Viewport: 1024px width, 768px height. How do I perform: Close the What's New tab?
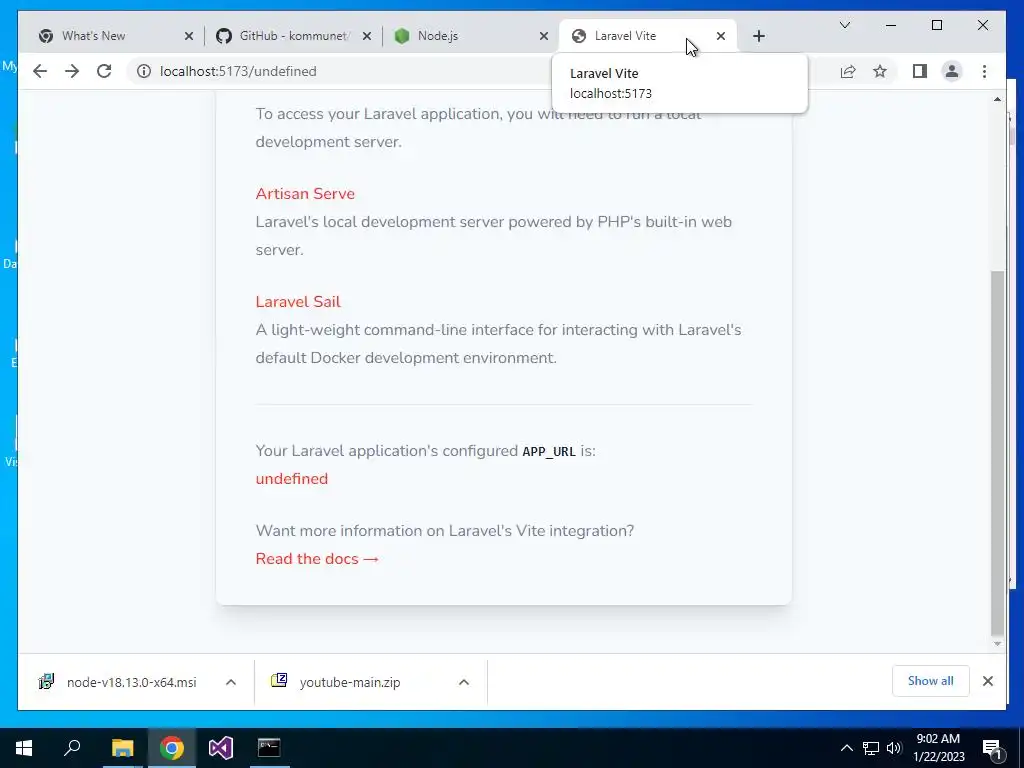pyautogui.click(x=189, y=36)
